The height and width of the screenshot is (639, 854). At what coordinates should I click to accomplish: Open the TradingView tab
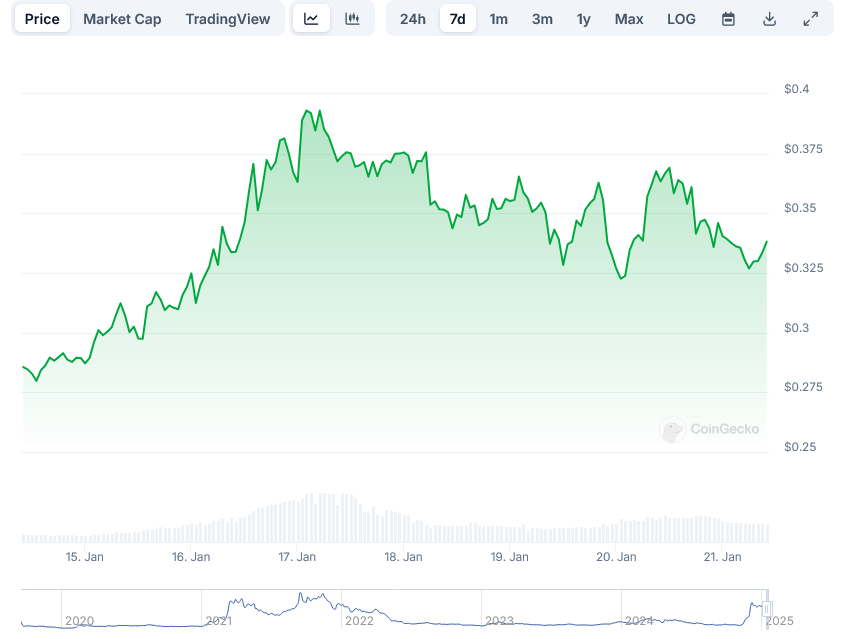coord(228,19)
